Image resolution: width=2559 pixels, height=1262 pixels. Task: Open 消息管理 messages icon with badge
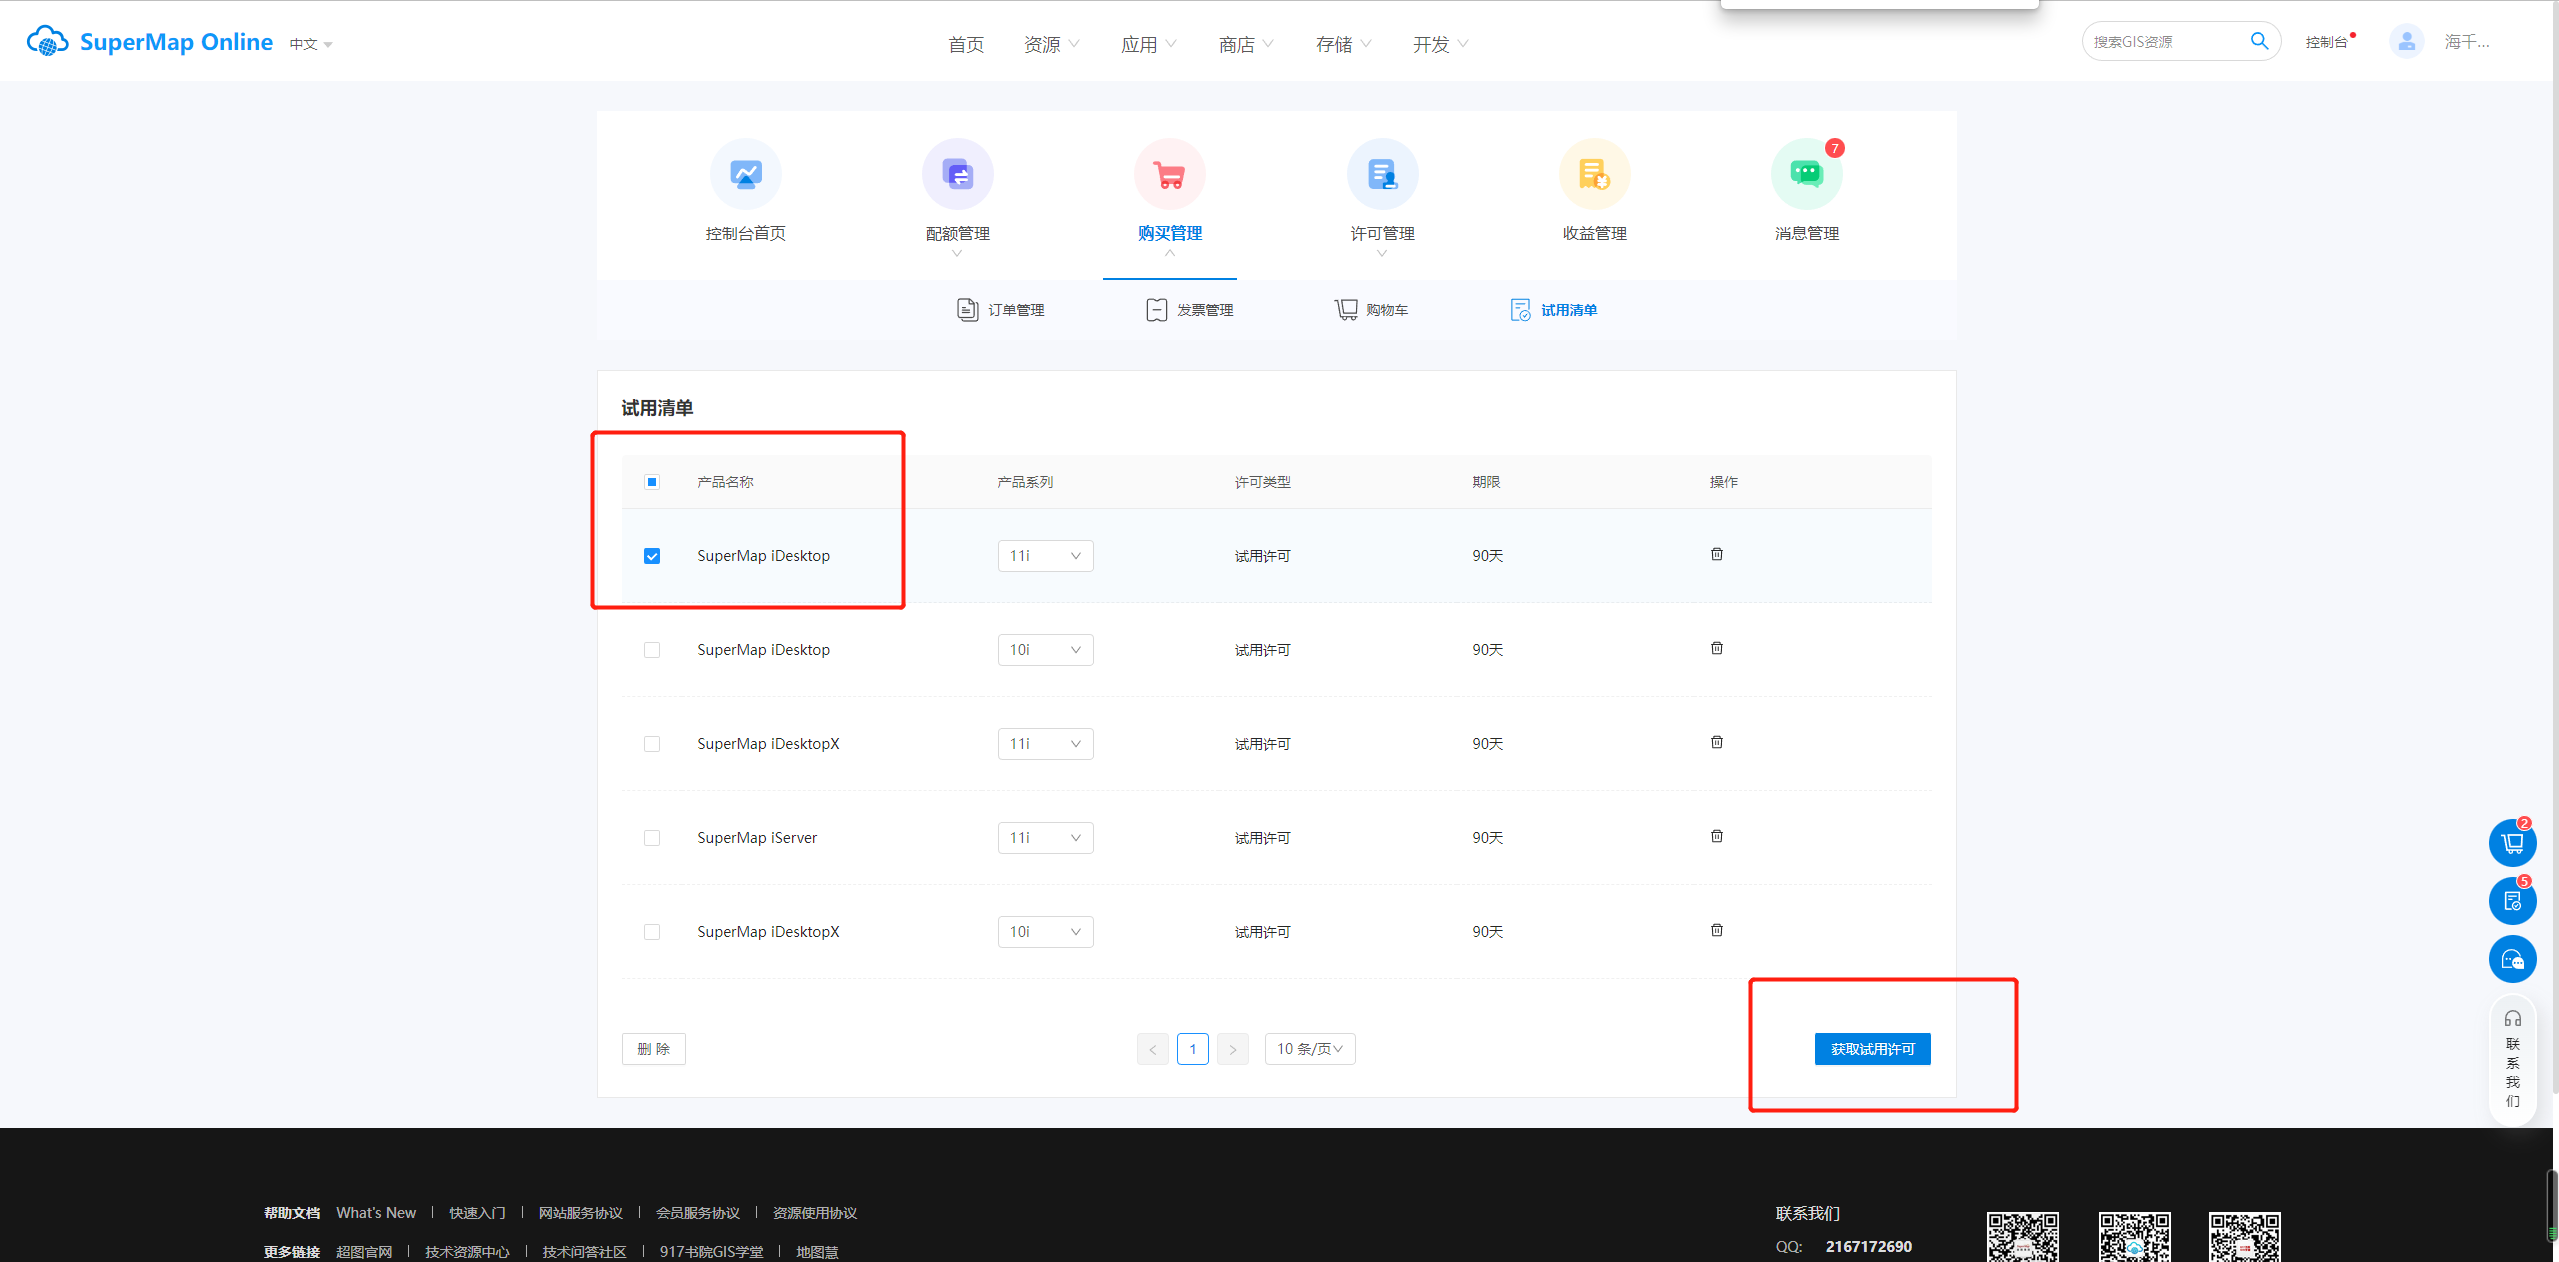click(1806, 175)
